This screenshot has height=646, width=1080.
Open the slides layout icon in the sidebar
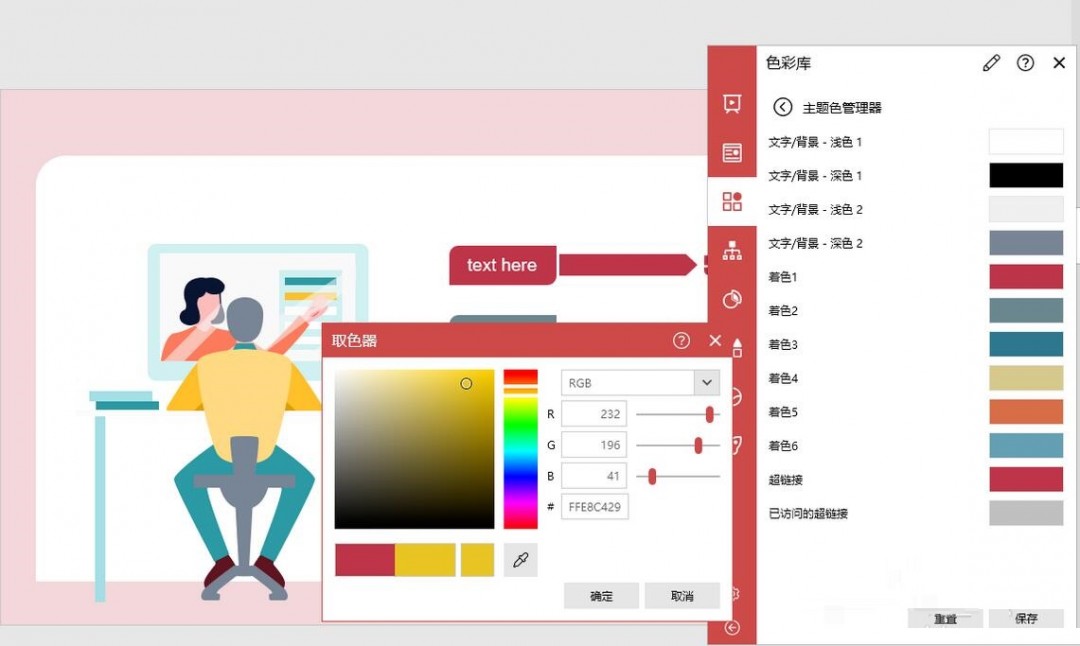click(x=732, y=152)
